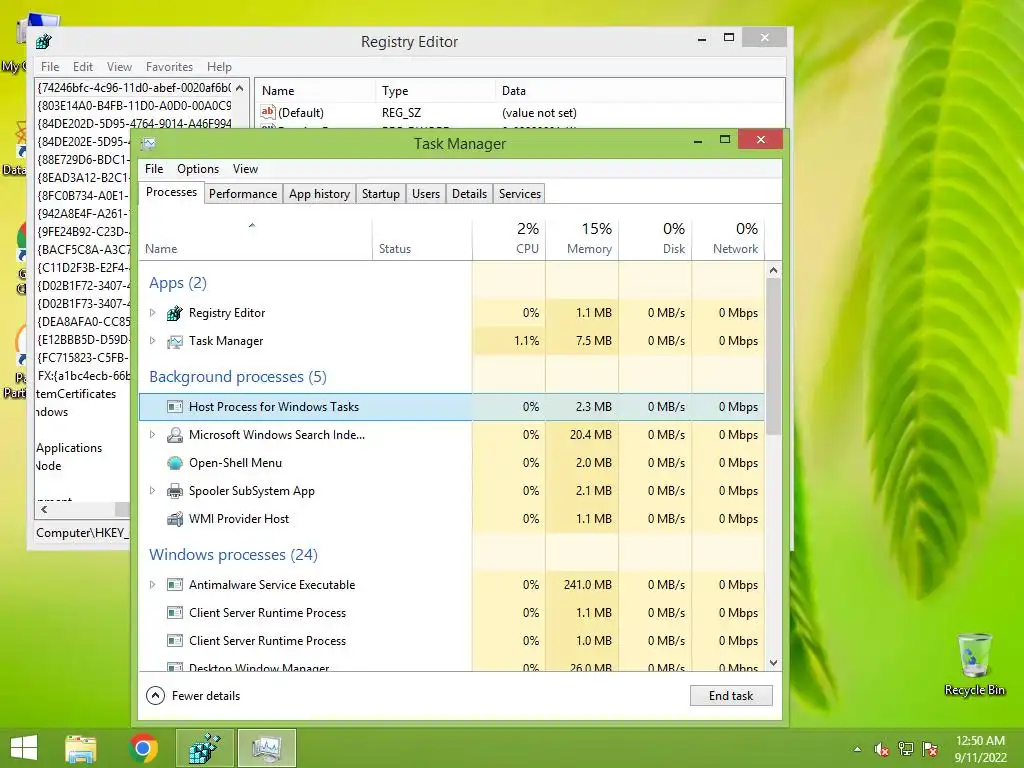Image resolution: width=1024 pixels, height=768 pixels.
Task: Sort processes by the Name column header
Action: click(x=255, y=239)
